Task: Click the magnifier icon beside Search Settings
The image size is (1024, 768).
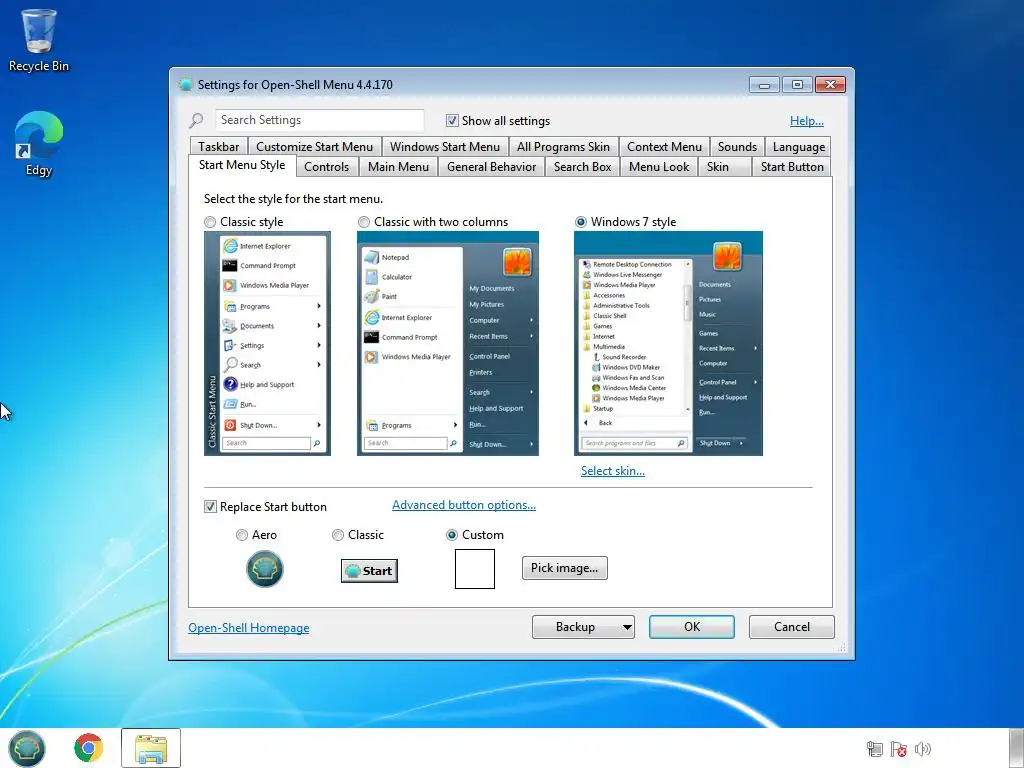Action: tap(196, 120)
